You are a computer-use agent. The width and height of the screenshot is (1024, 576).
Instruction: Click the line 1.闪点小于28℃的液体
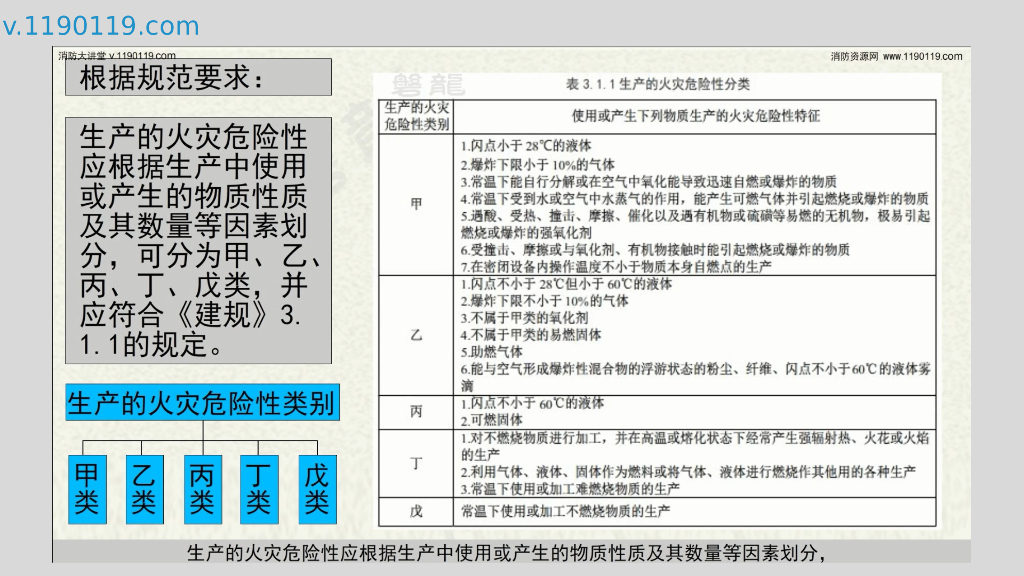(526, 146)
